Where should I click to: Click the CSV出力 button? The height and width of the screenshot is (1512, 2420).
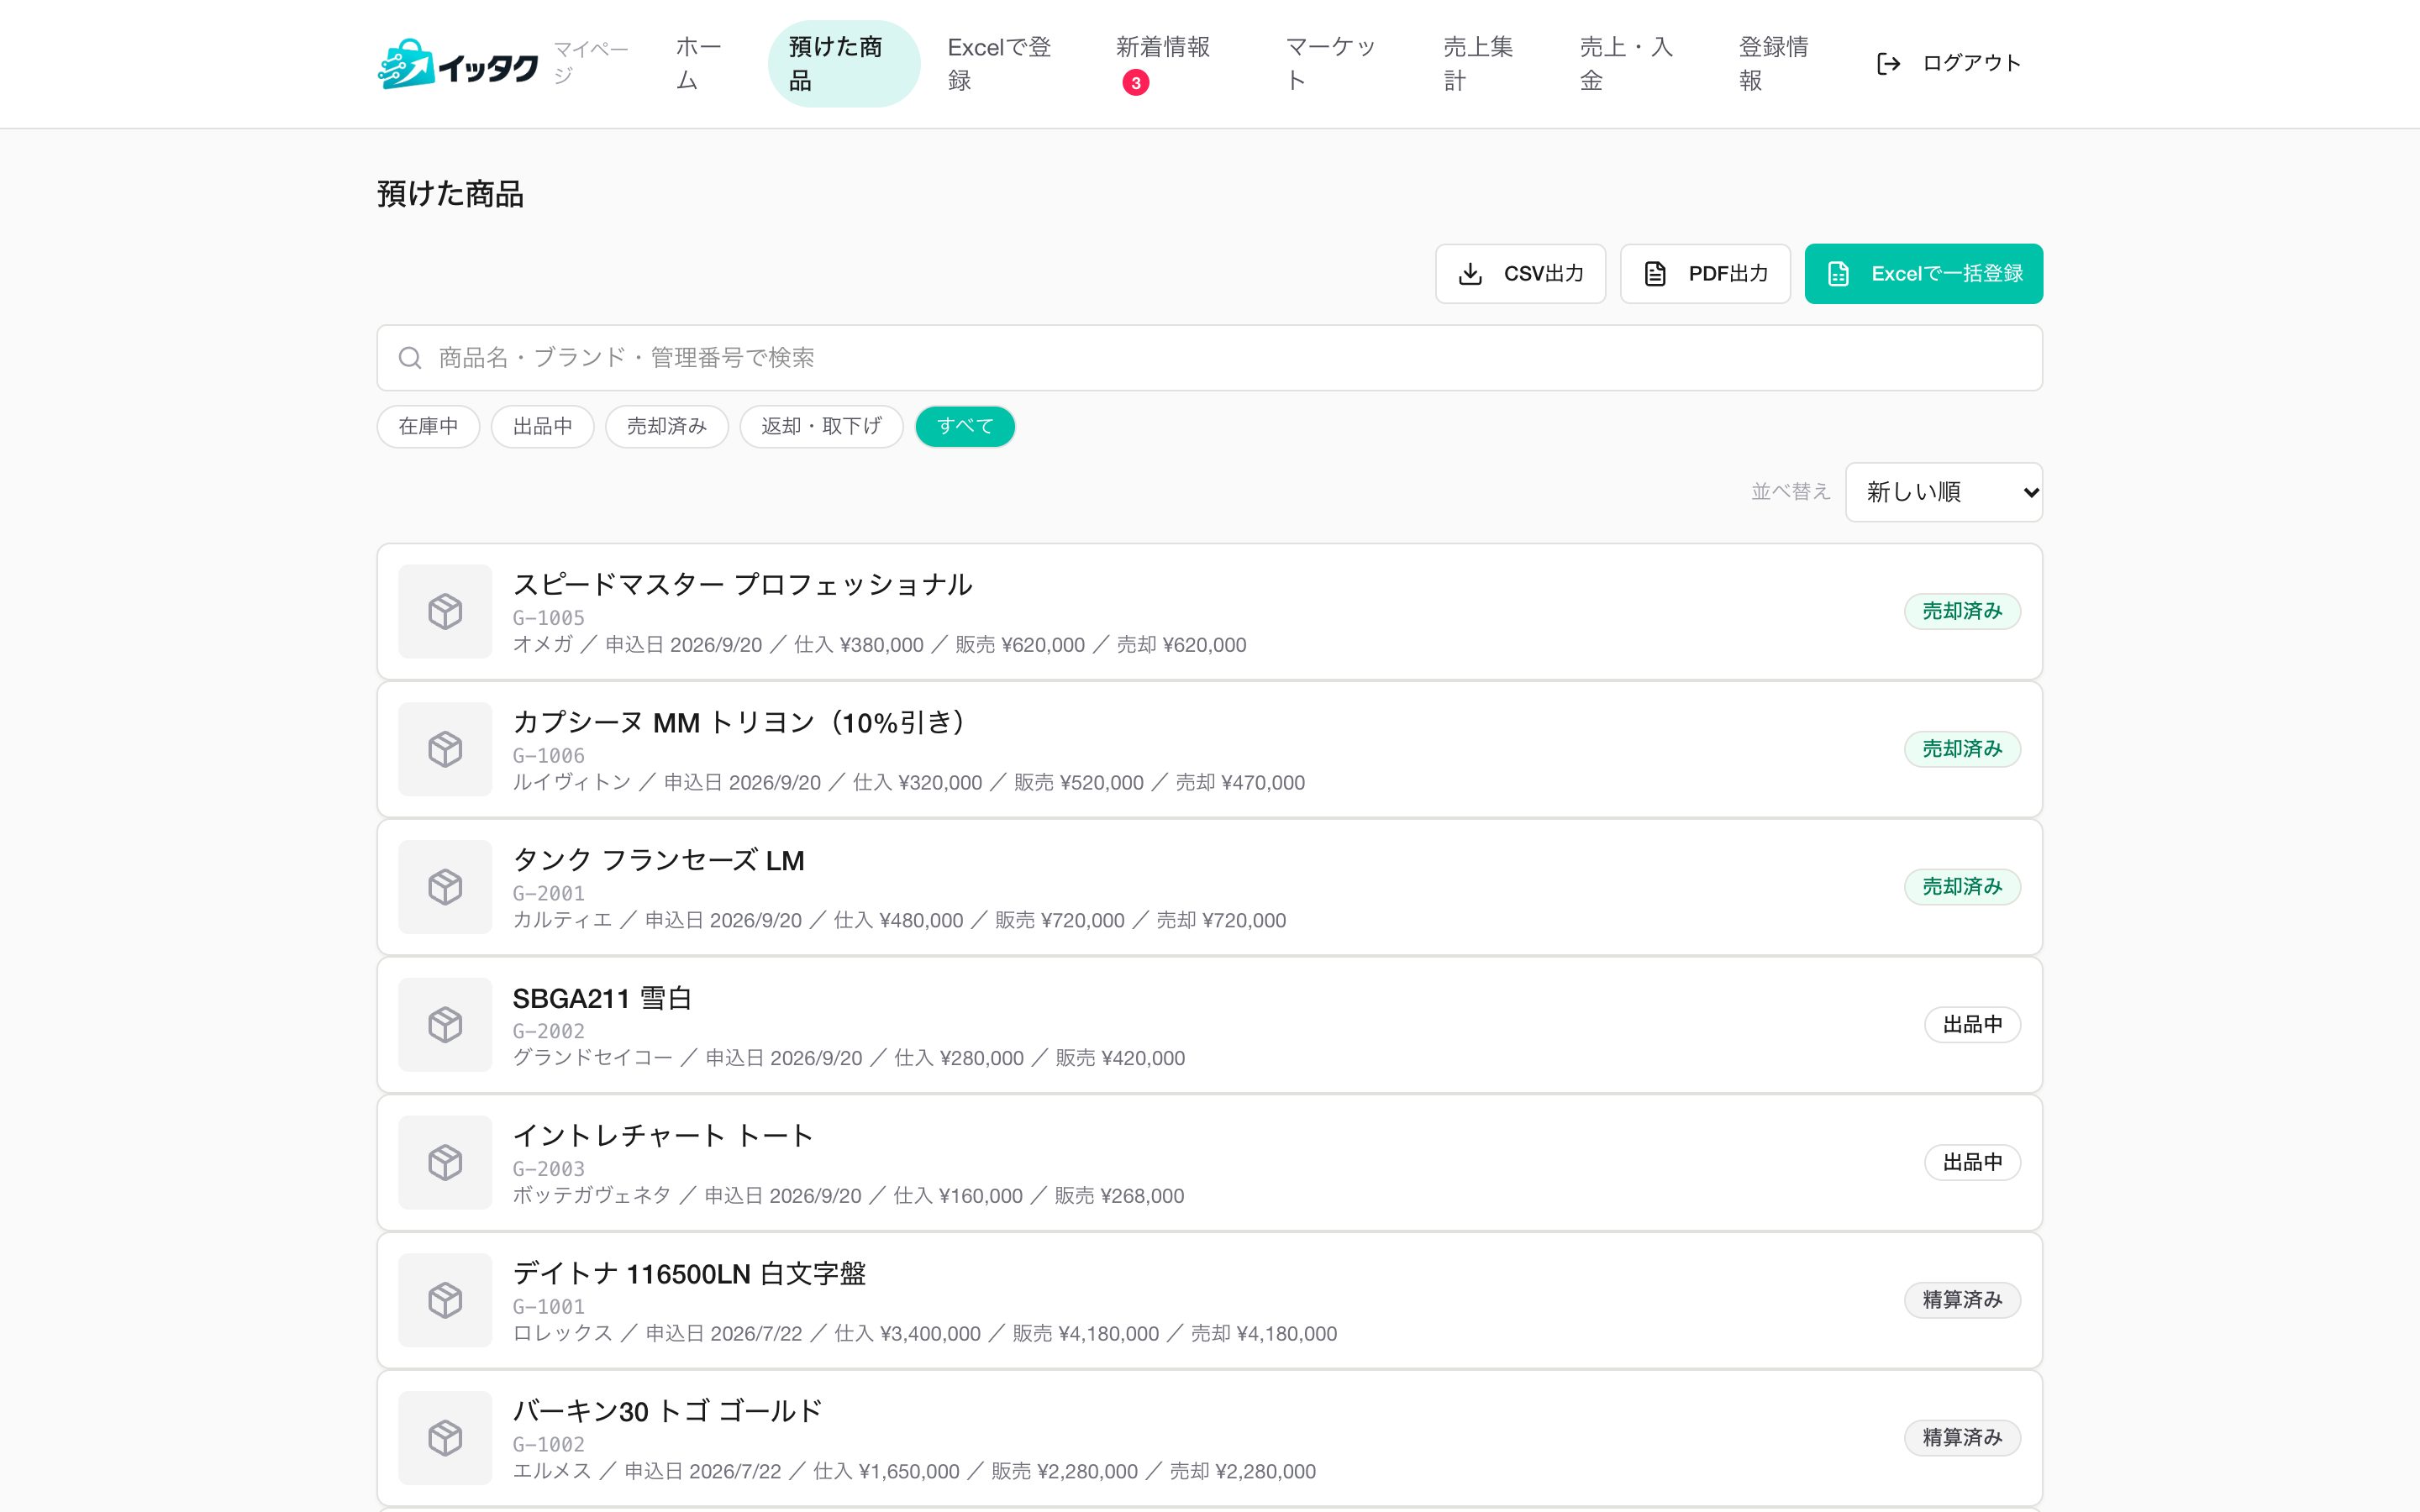click(x=1520, y=274)
